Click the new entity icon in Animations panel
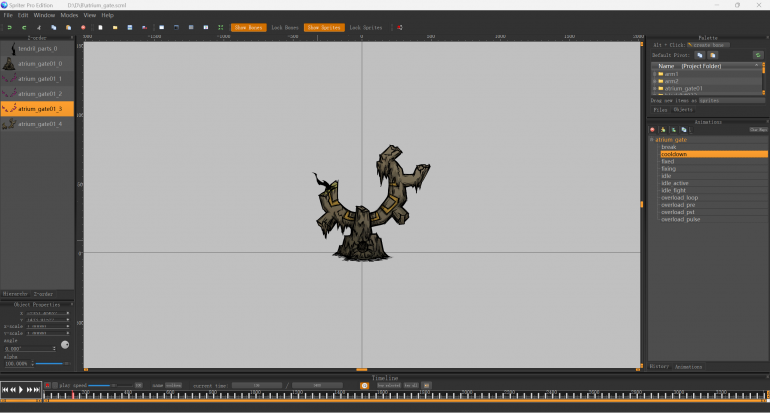 pyautogui.click(x=674, y=130)
